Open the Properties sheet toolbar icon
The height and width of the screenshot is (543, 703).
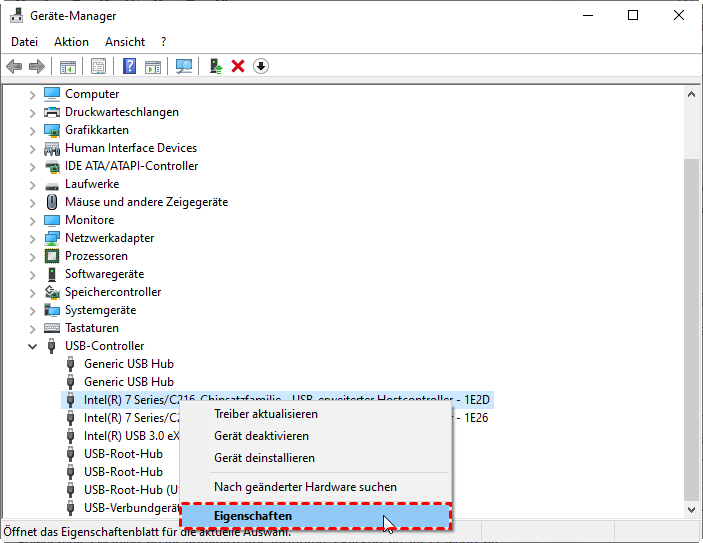tap(99, 67)
